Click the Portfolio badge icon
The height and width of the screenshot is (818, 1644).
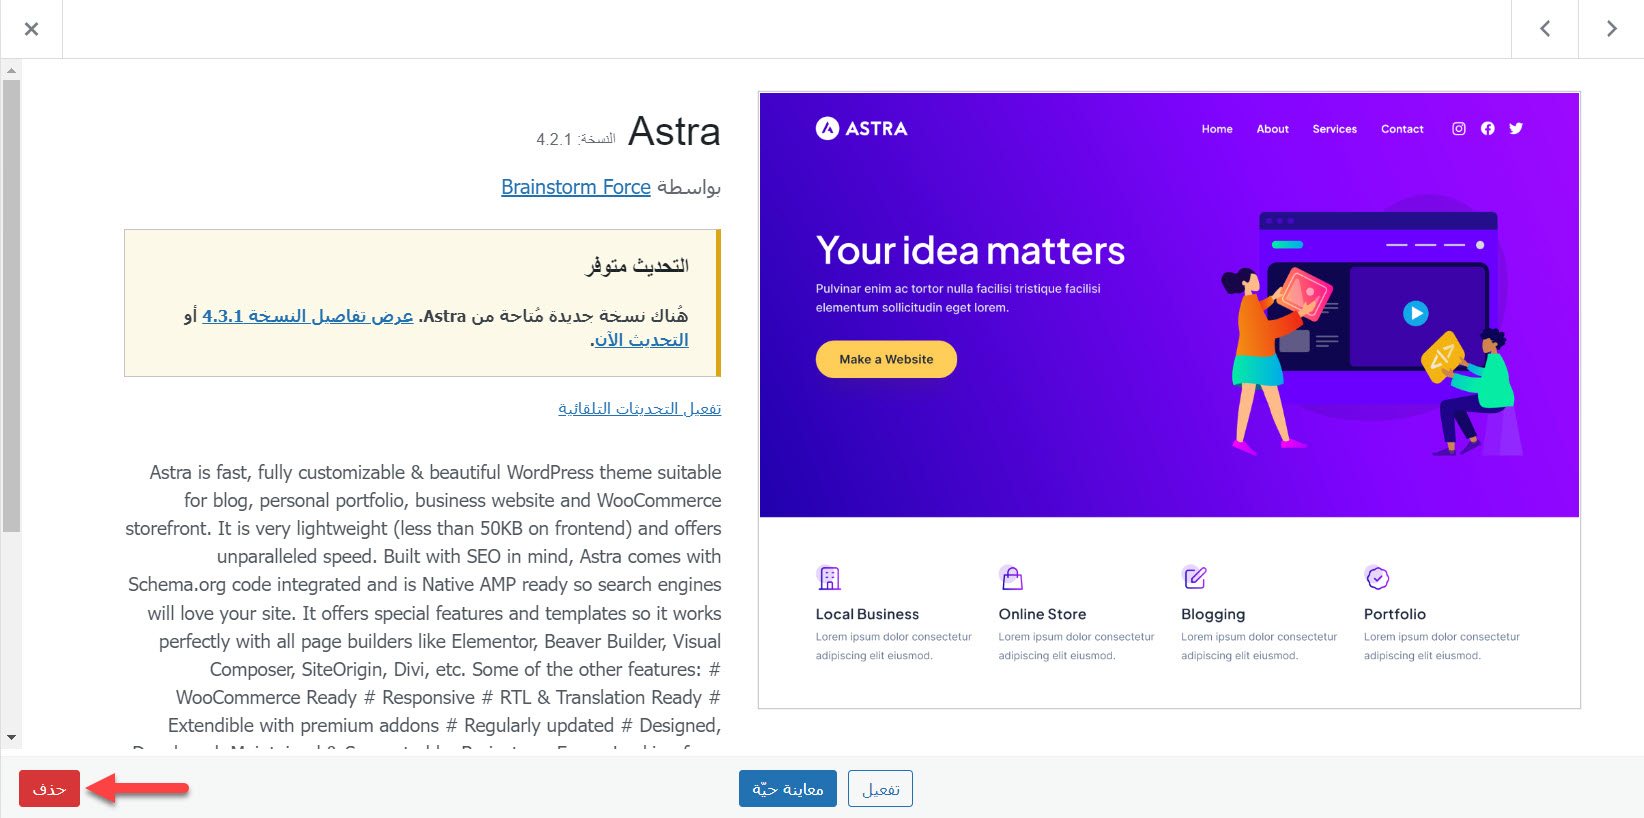click(1377, 578)
